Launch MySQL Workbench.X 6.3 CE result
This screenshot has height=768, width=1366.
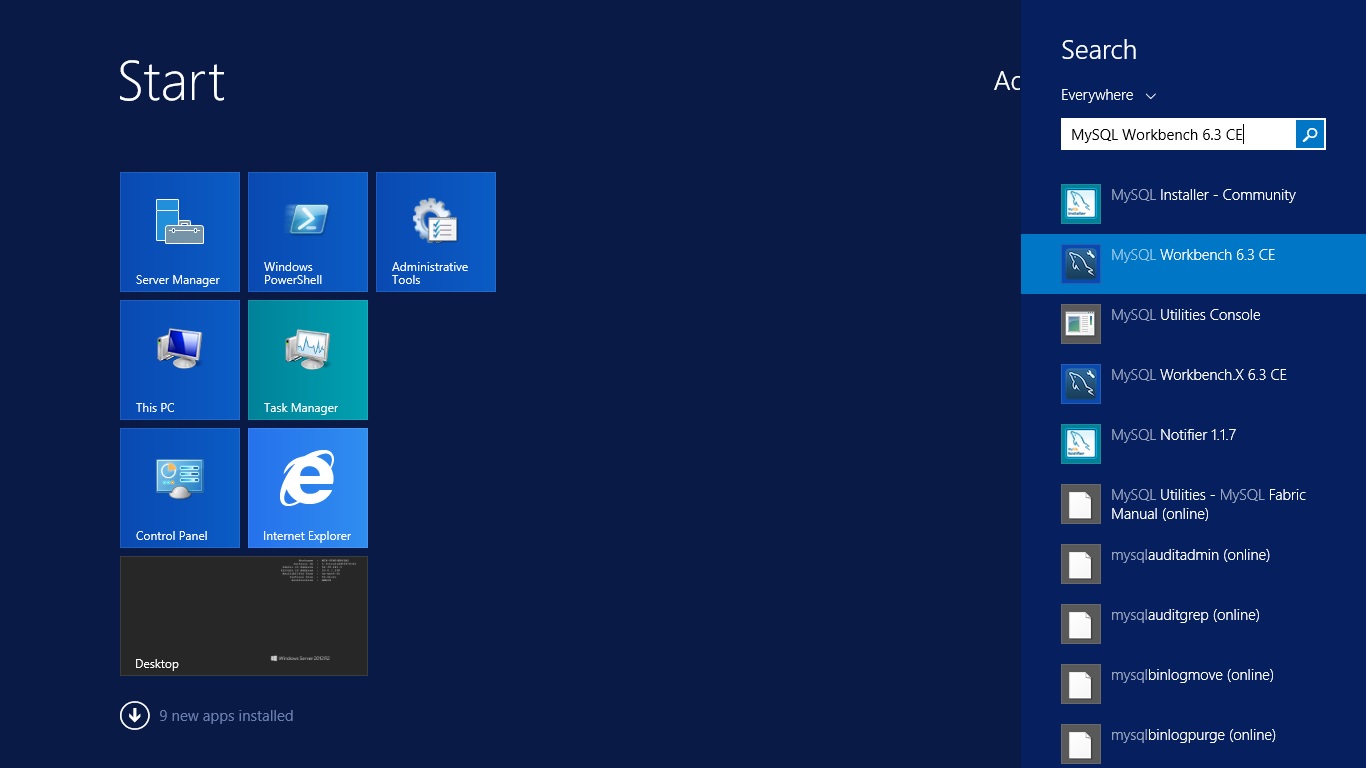1193,384
